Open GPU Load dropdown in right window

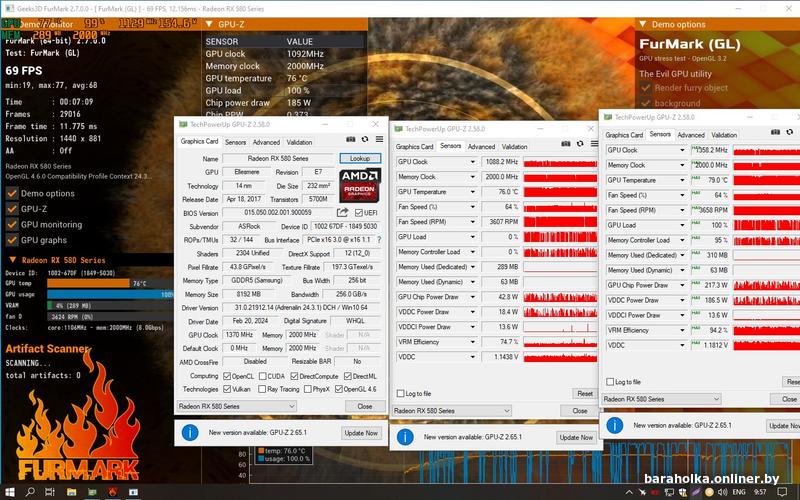tap(682, 225)
